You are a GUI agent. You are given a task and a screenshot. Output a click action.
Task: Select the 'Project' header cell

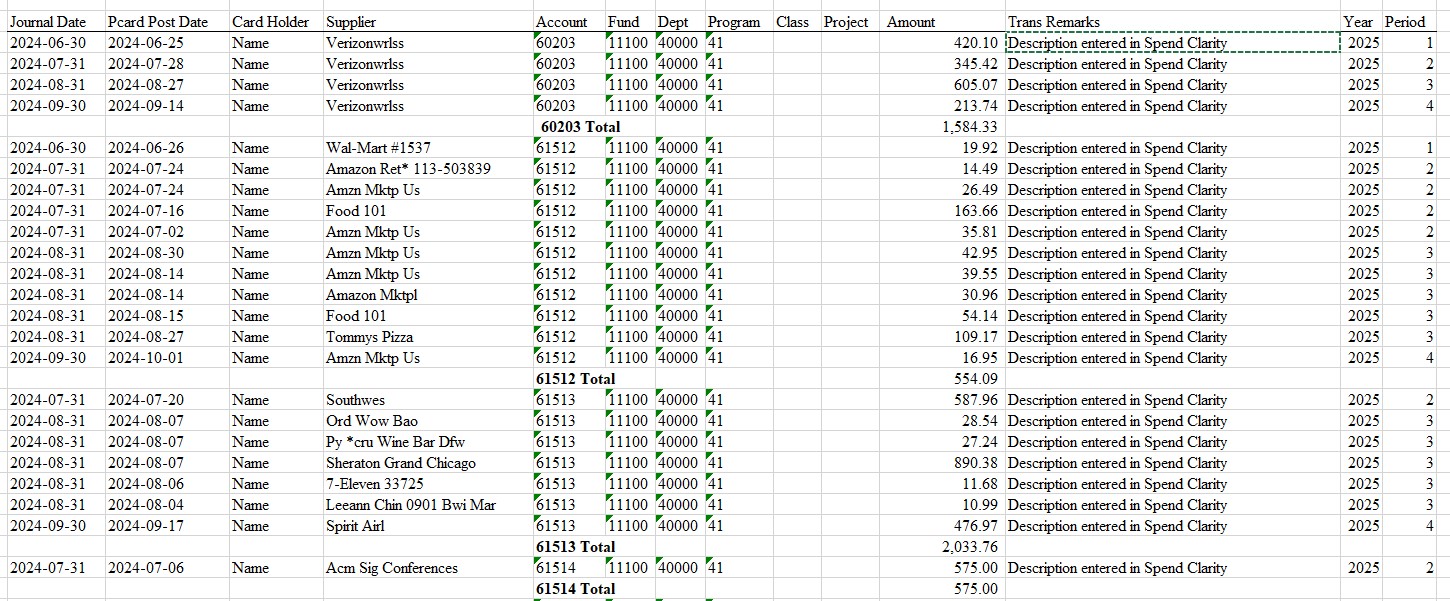coord(852,21)
